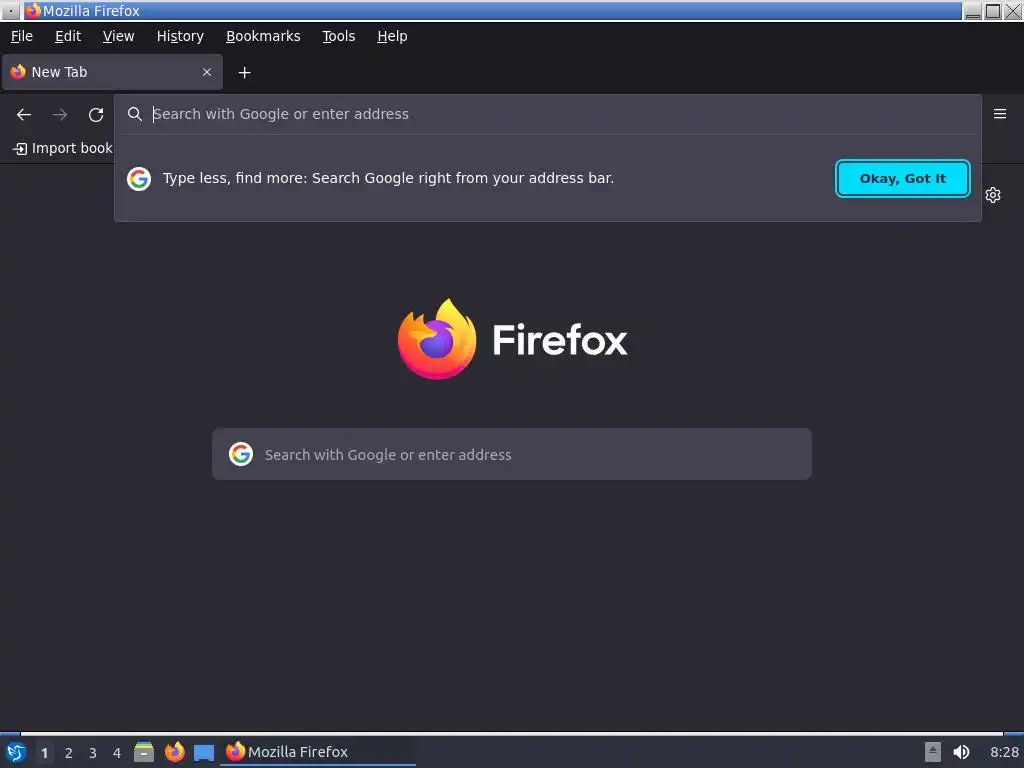
Task: Click the Firefox logo on the page
Action: pyautogui.click(x=437, y=339)
